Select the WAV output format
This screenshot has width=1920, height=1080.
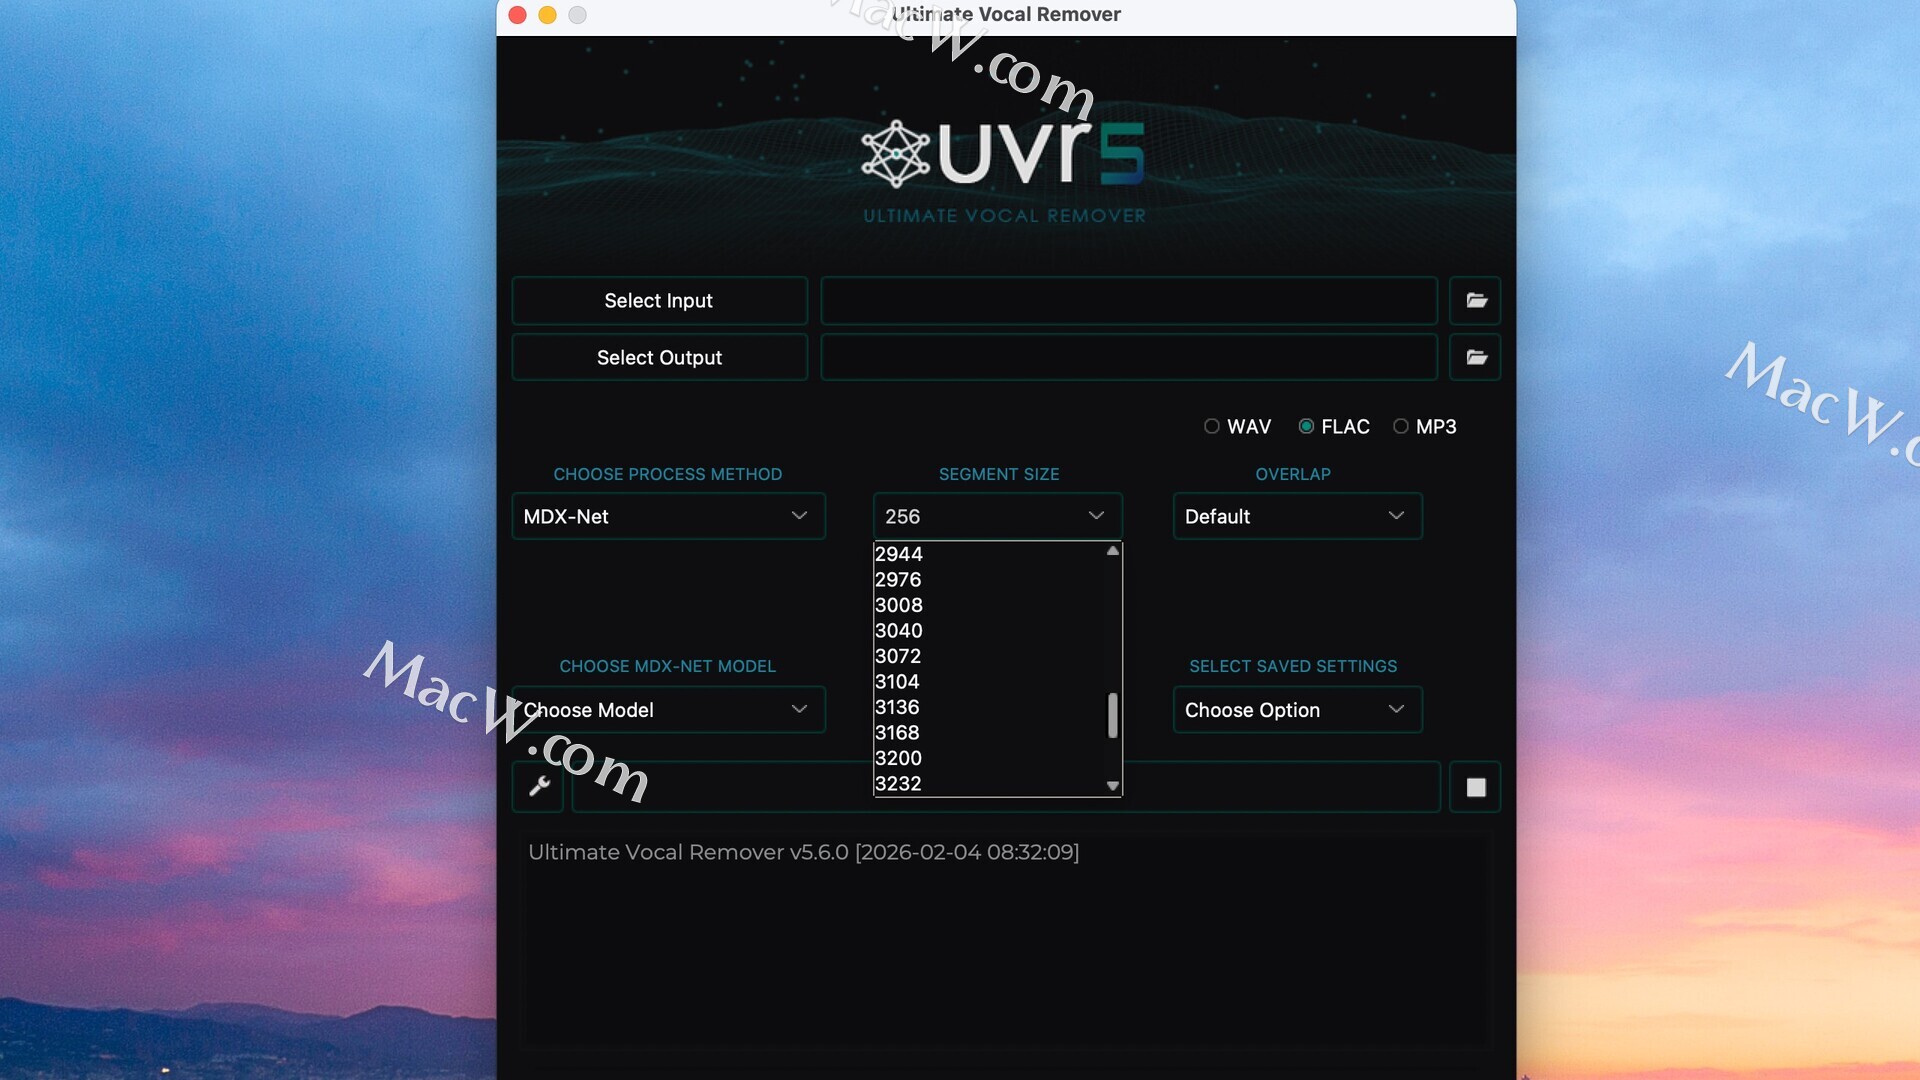coord(1212,427)
